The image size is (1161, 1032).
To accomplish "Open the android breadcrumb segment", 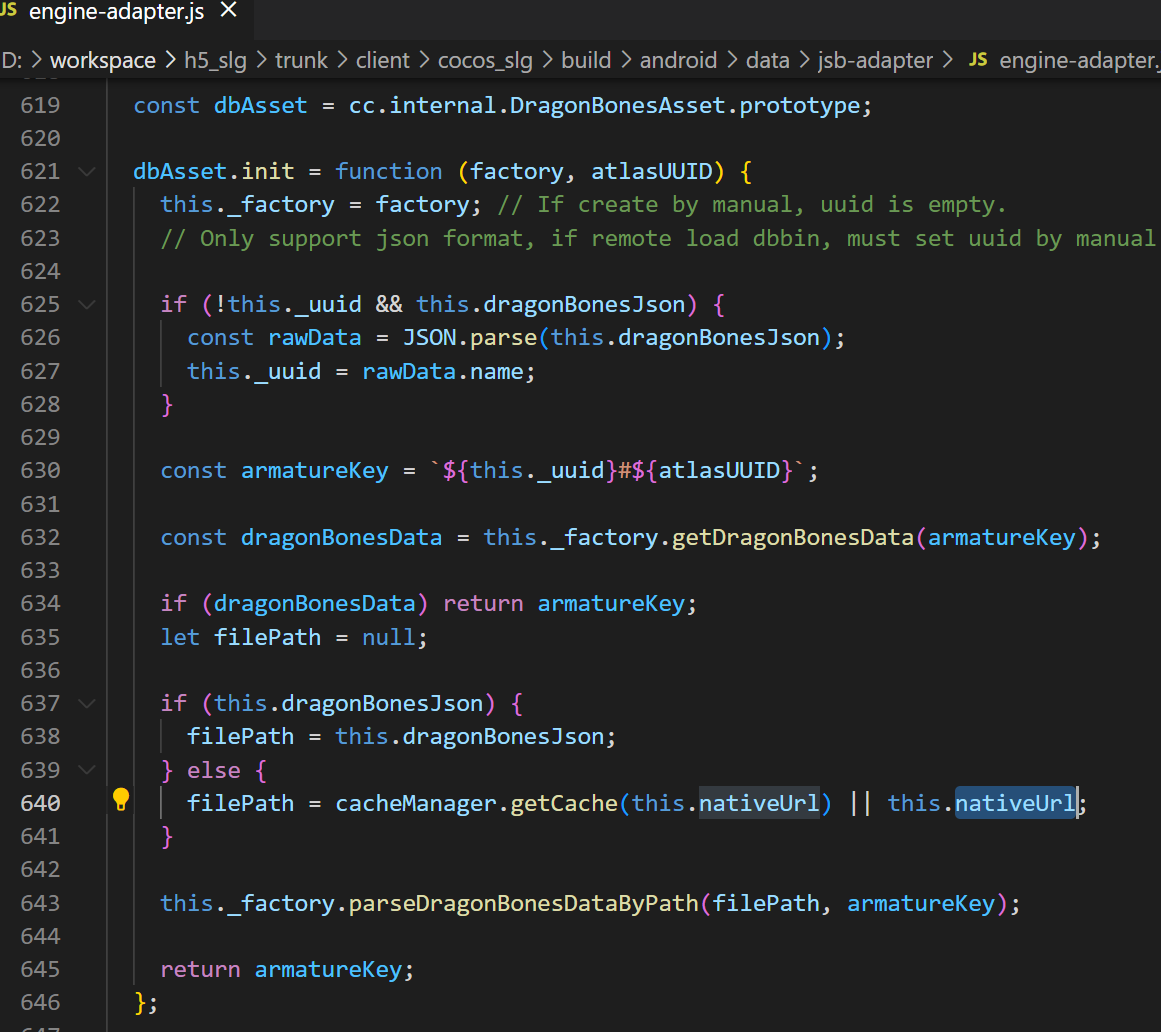I will tap(678, 60).
